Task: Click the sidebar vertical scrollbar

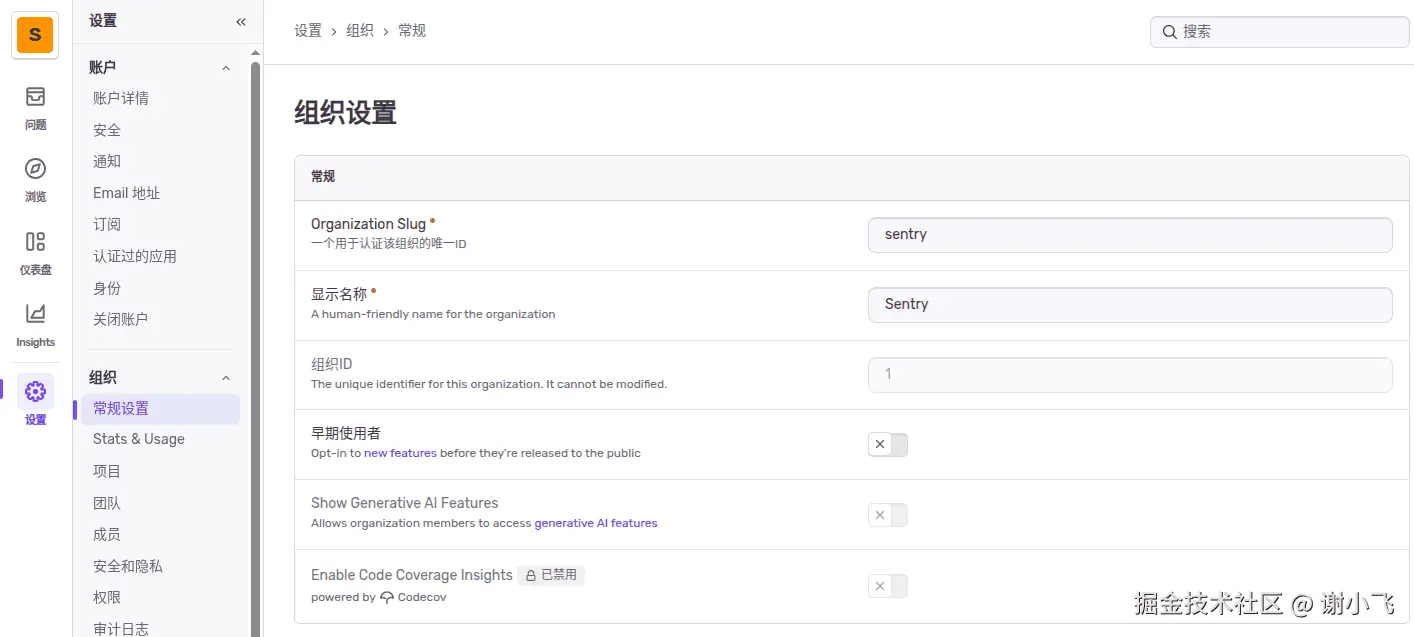Action: point(255,300)
